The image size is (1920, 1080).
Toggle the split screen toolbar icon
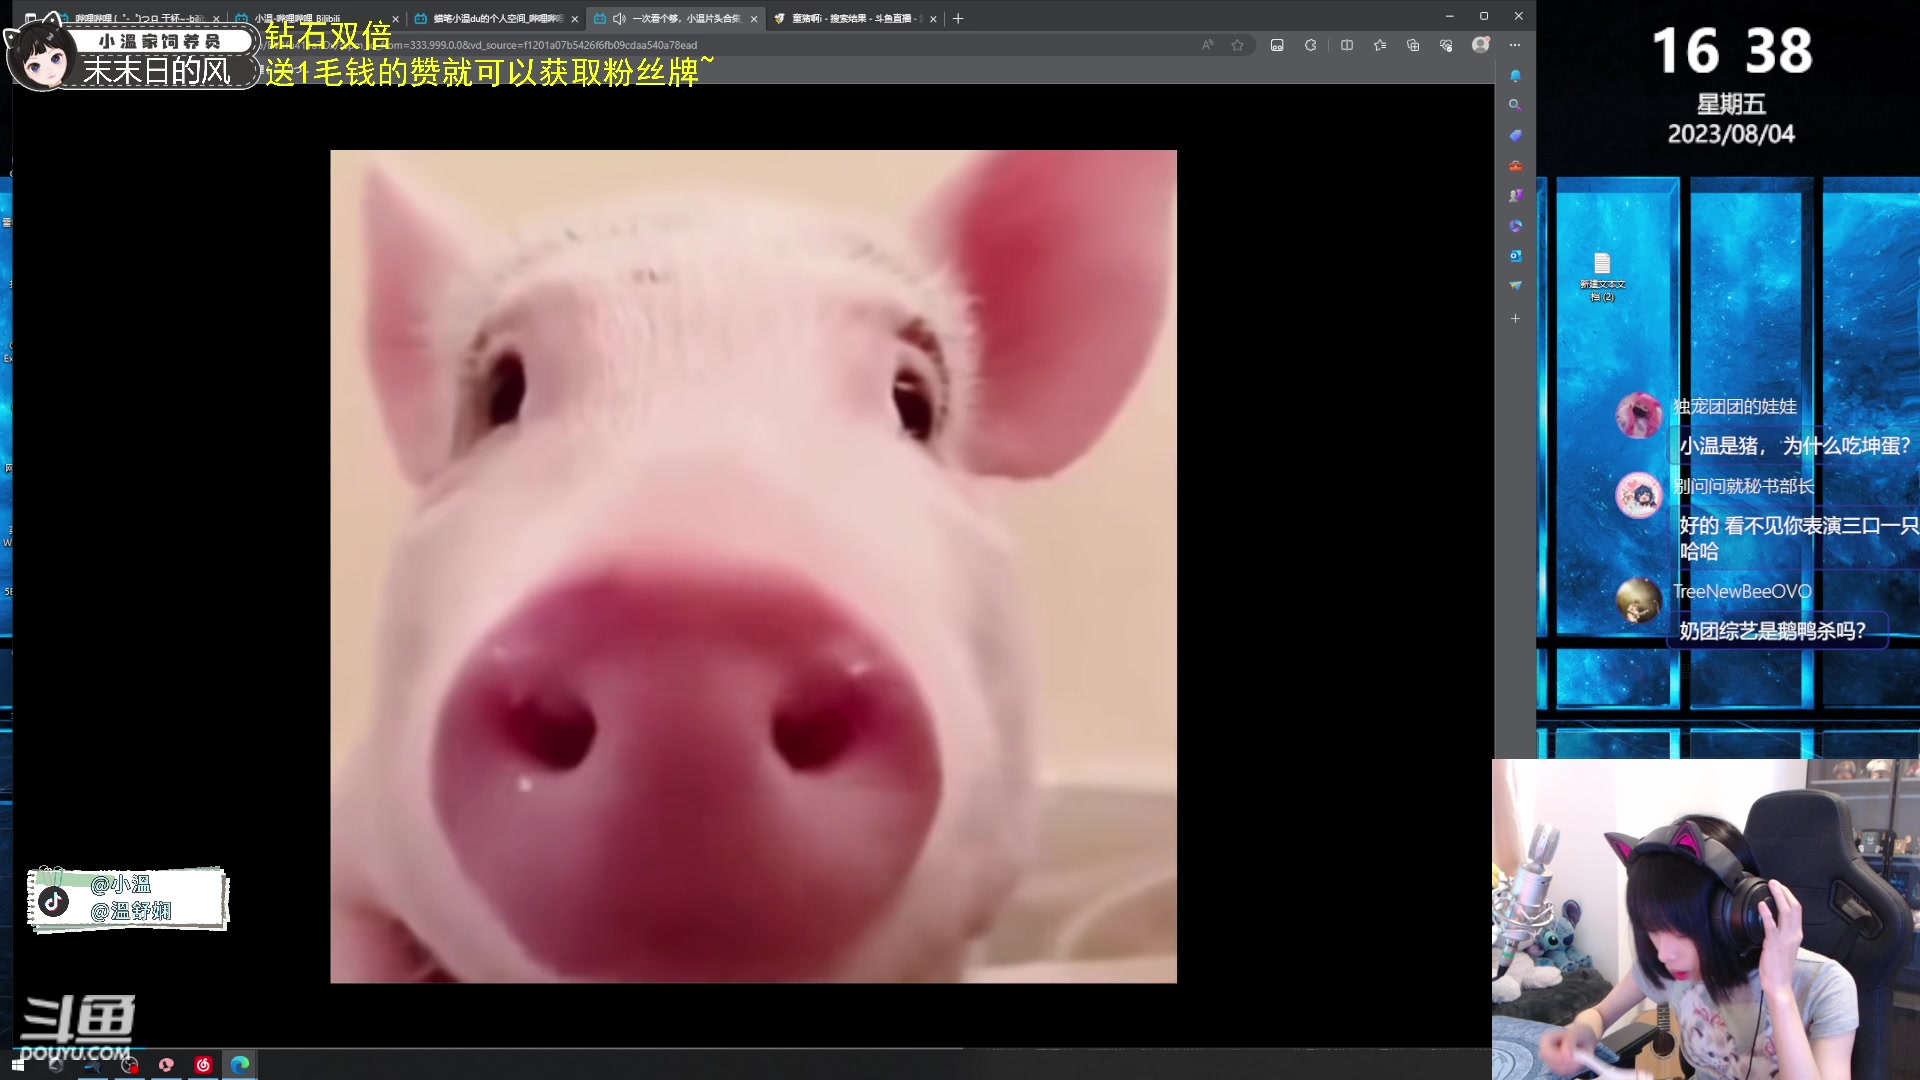click(x=1347, y=45)
